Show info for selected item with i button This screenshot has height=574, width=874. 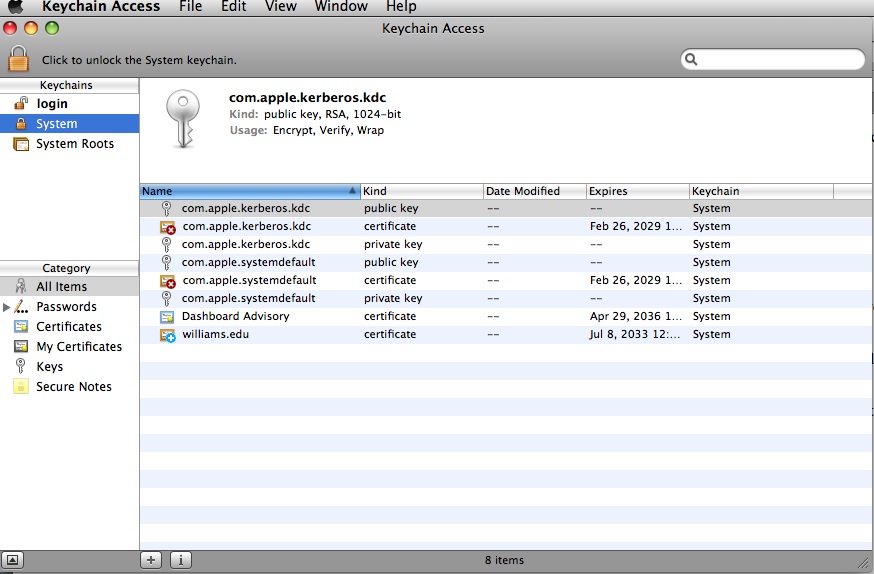point(181,560)
